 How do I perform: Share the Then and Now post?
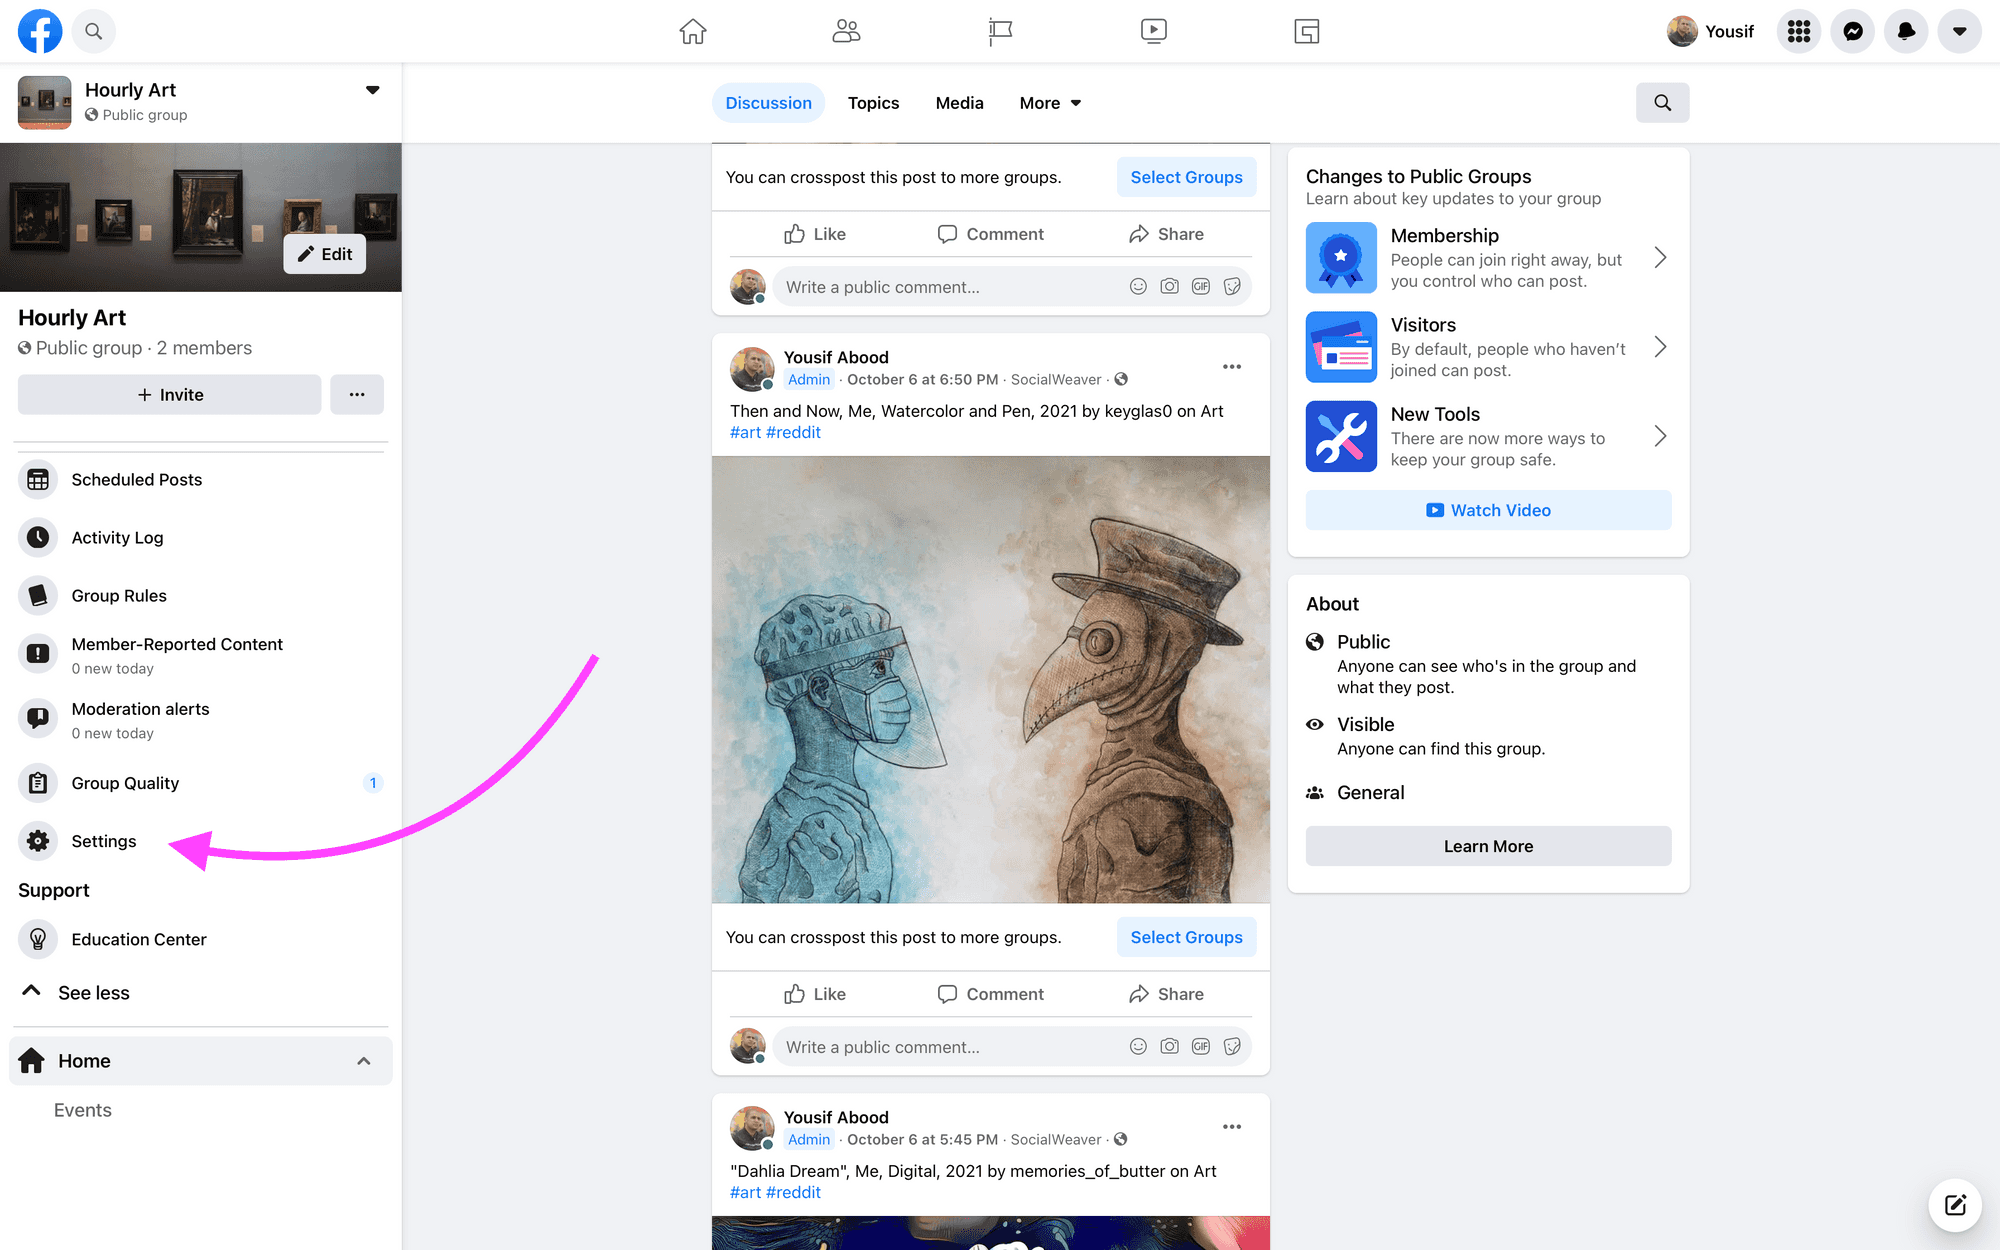(1166, 994)
